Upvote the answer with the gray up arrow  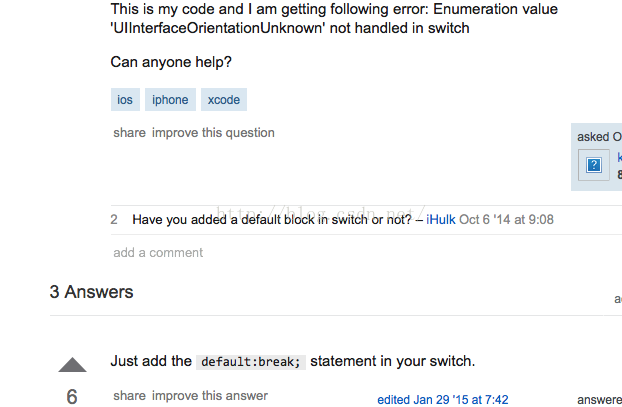(x=73, y=366)
